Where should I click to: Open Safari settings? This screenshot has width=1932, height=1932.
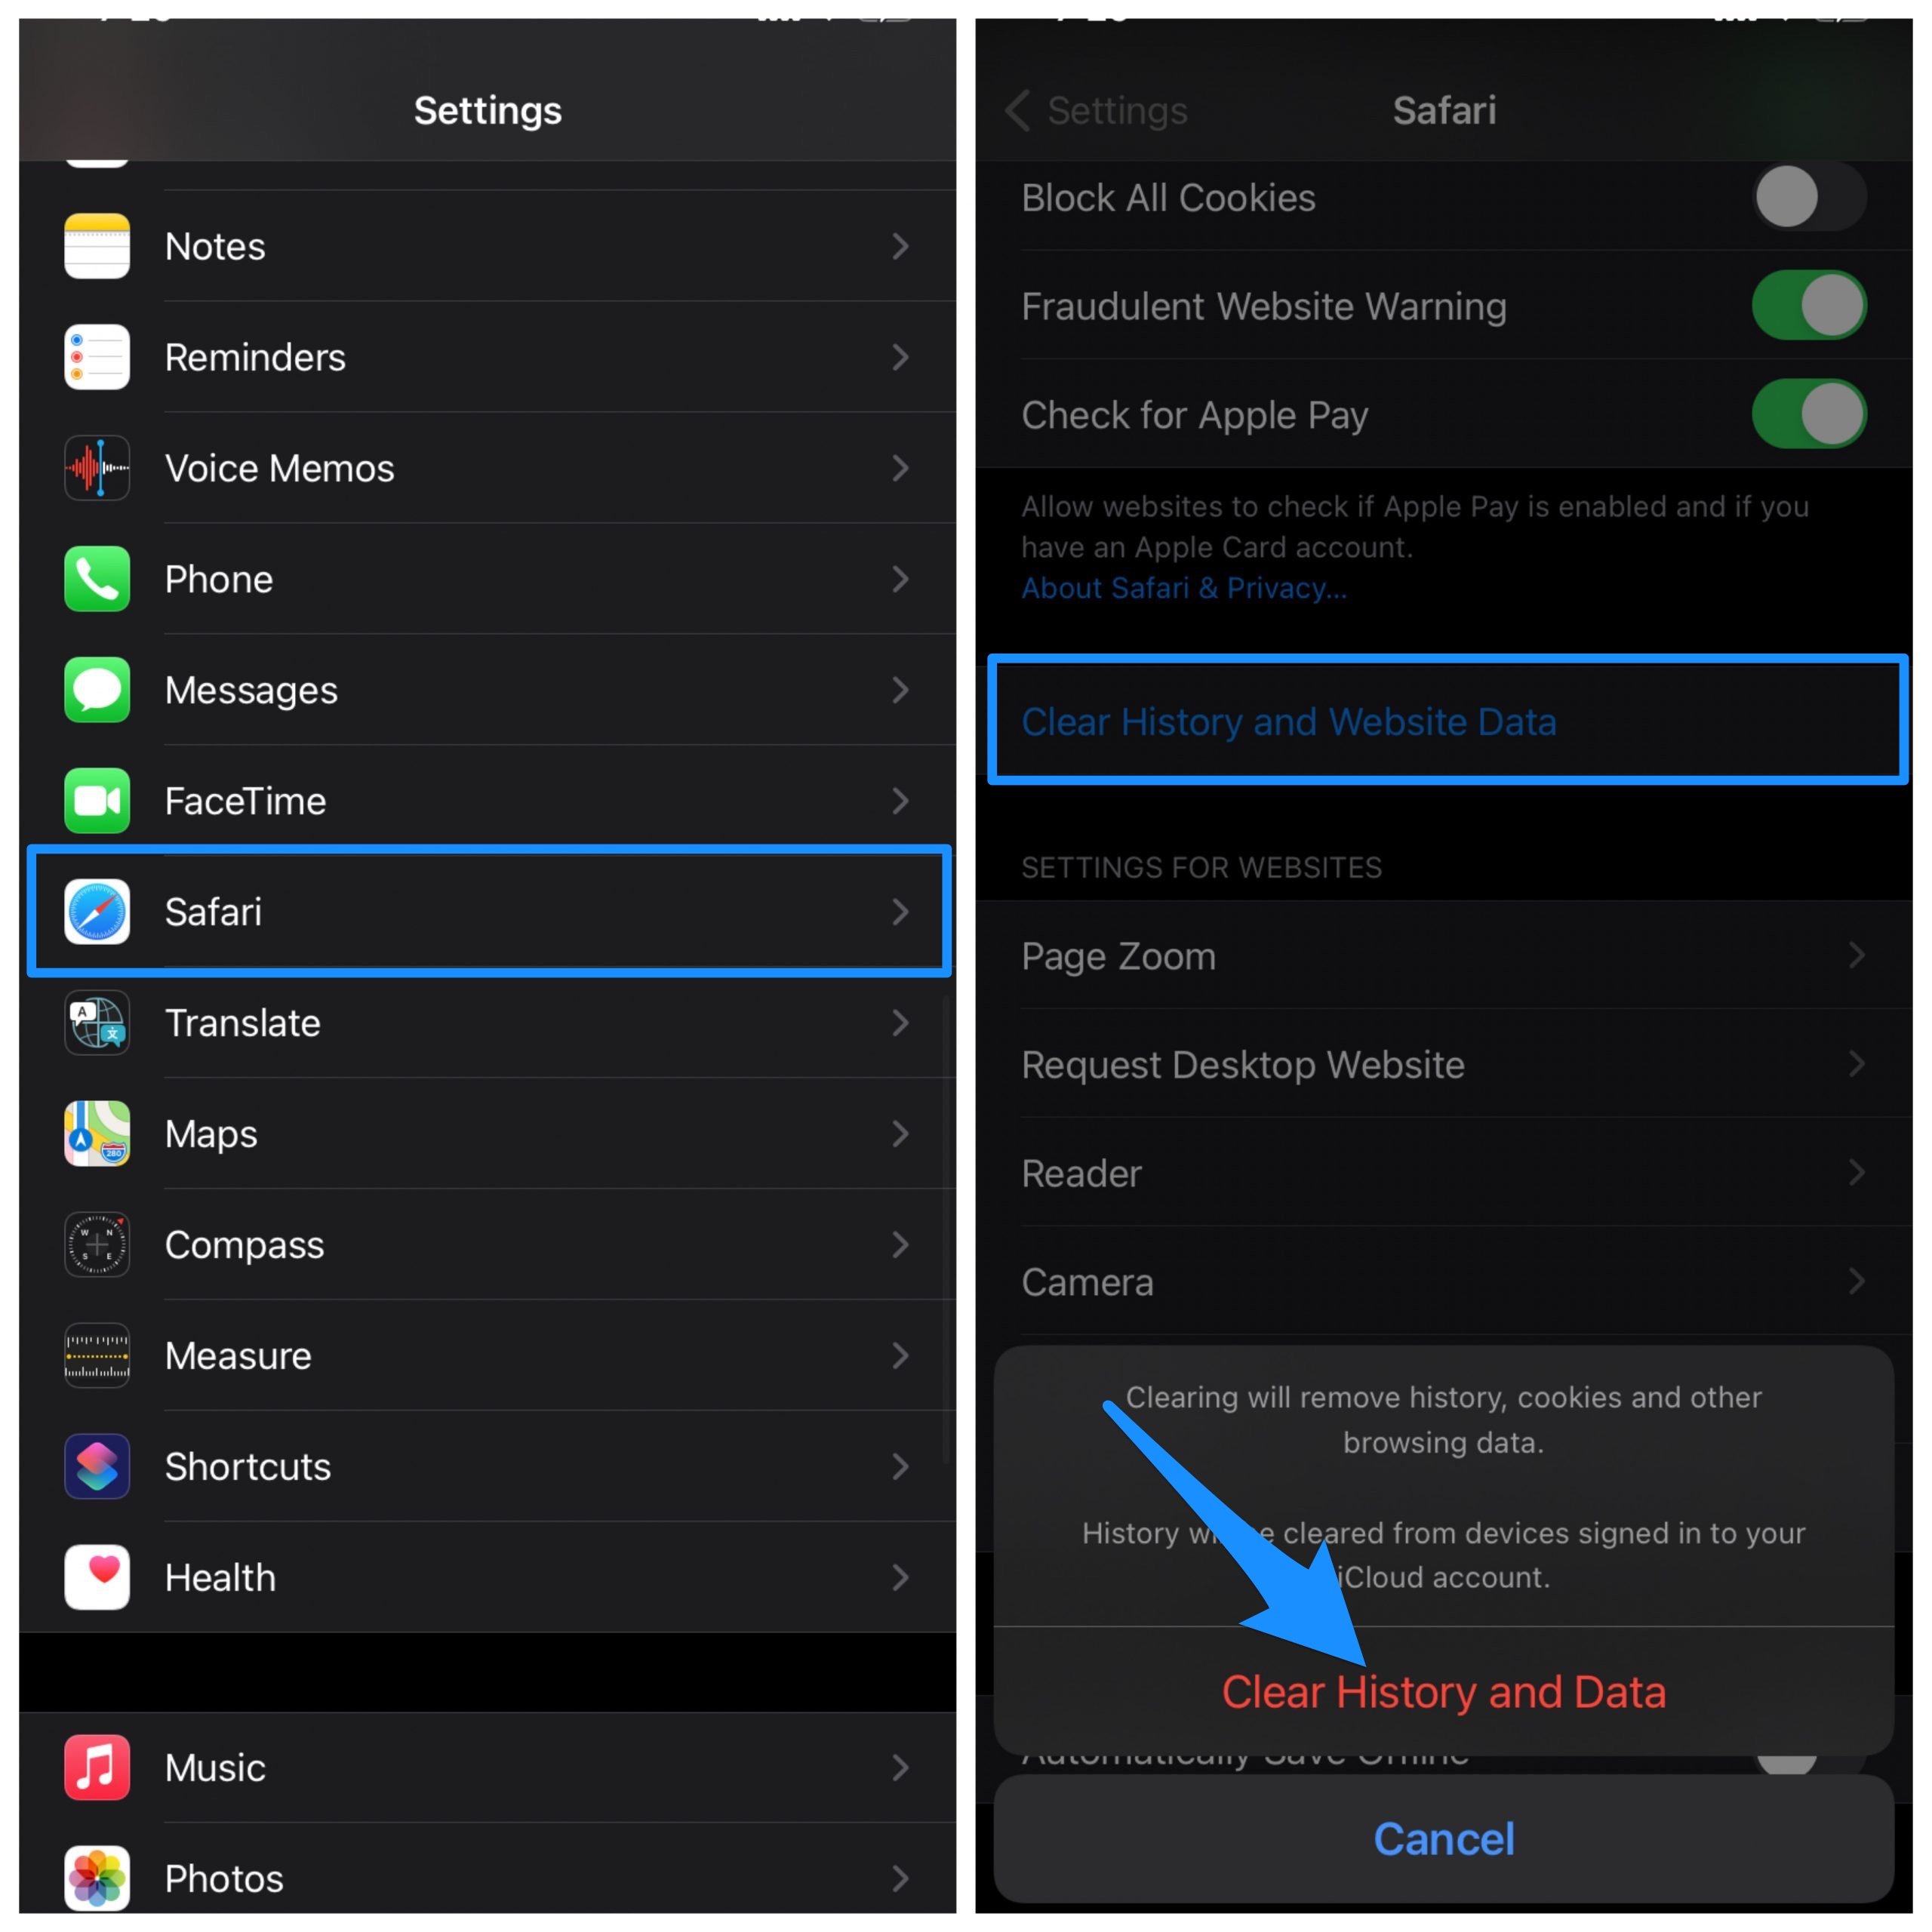click(x=483, y=911)
